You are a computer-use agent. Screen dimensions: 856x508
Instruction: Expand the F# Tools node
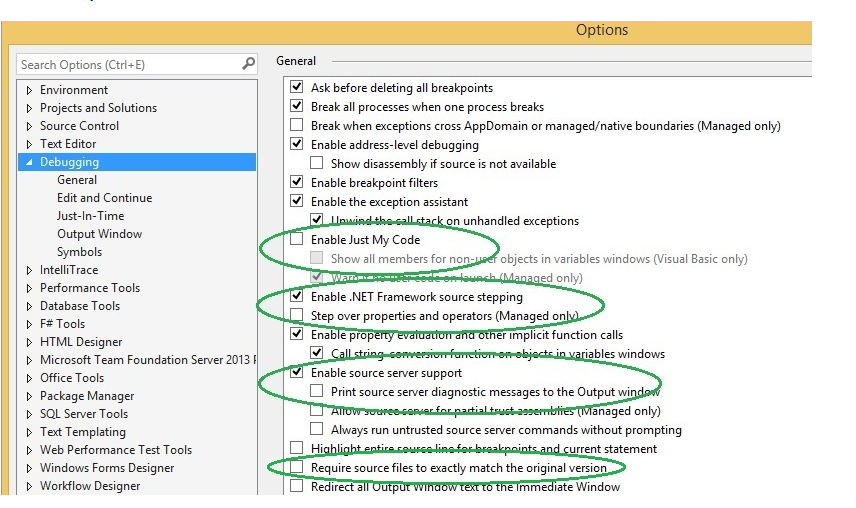(29, 324)
